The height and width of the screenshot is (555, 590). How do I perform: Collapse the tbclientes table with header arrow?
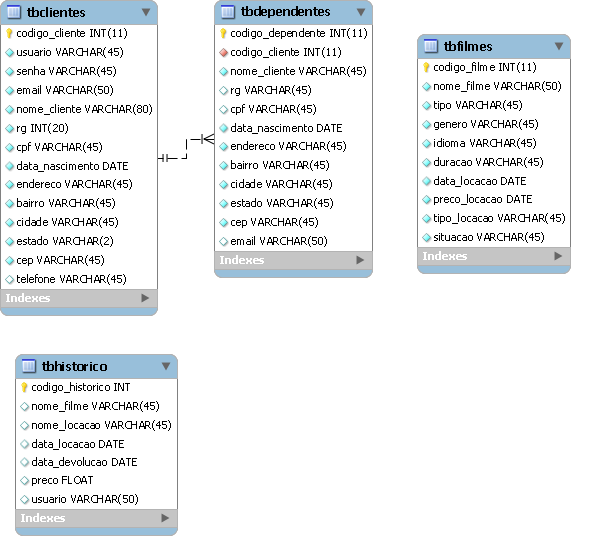pos(146,12)
